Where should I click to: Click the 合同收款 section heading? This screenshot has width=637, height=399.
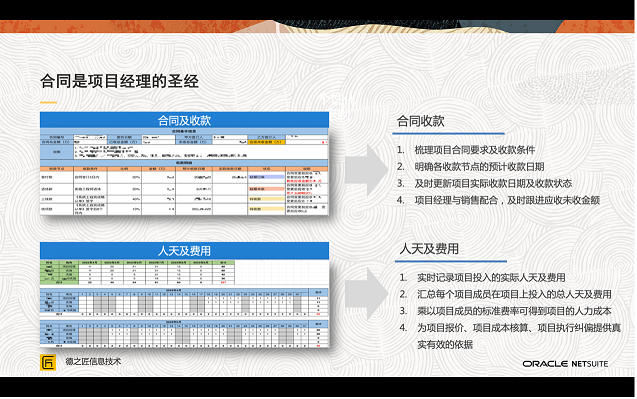[420, 121]
